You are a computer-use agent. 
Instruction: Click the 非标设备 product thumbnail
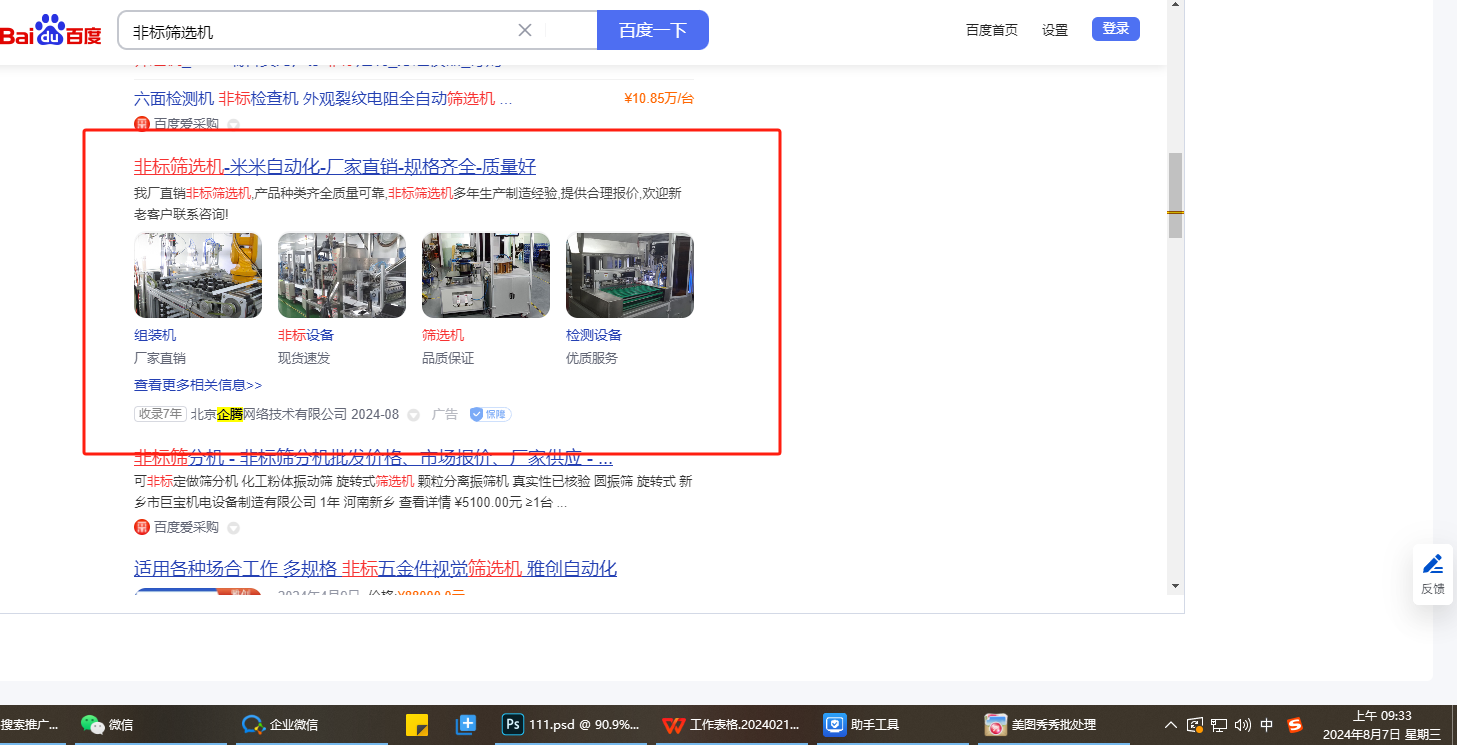coord(342,275)
